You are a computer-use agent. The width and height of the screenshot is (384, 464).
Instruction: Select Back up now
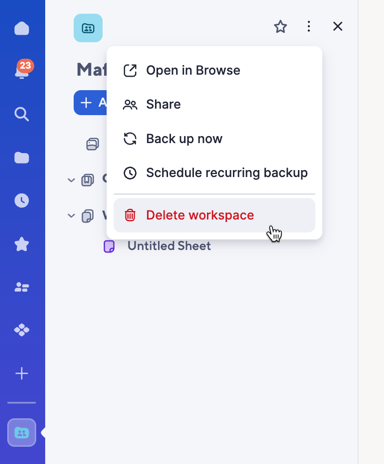click(x=214, y=139)
